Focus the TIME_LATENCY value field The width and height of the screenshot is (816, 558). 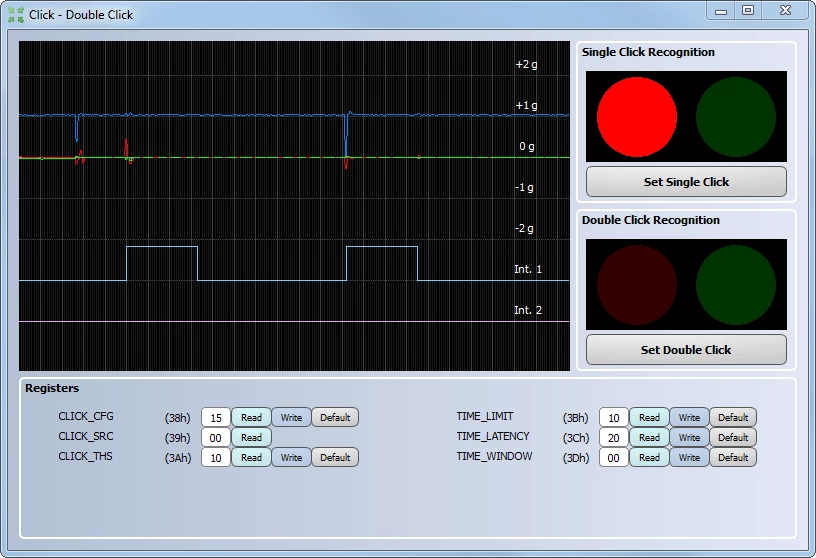coord(614,438)
